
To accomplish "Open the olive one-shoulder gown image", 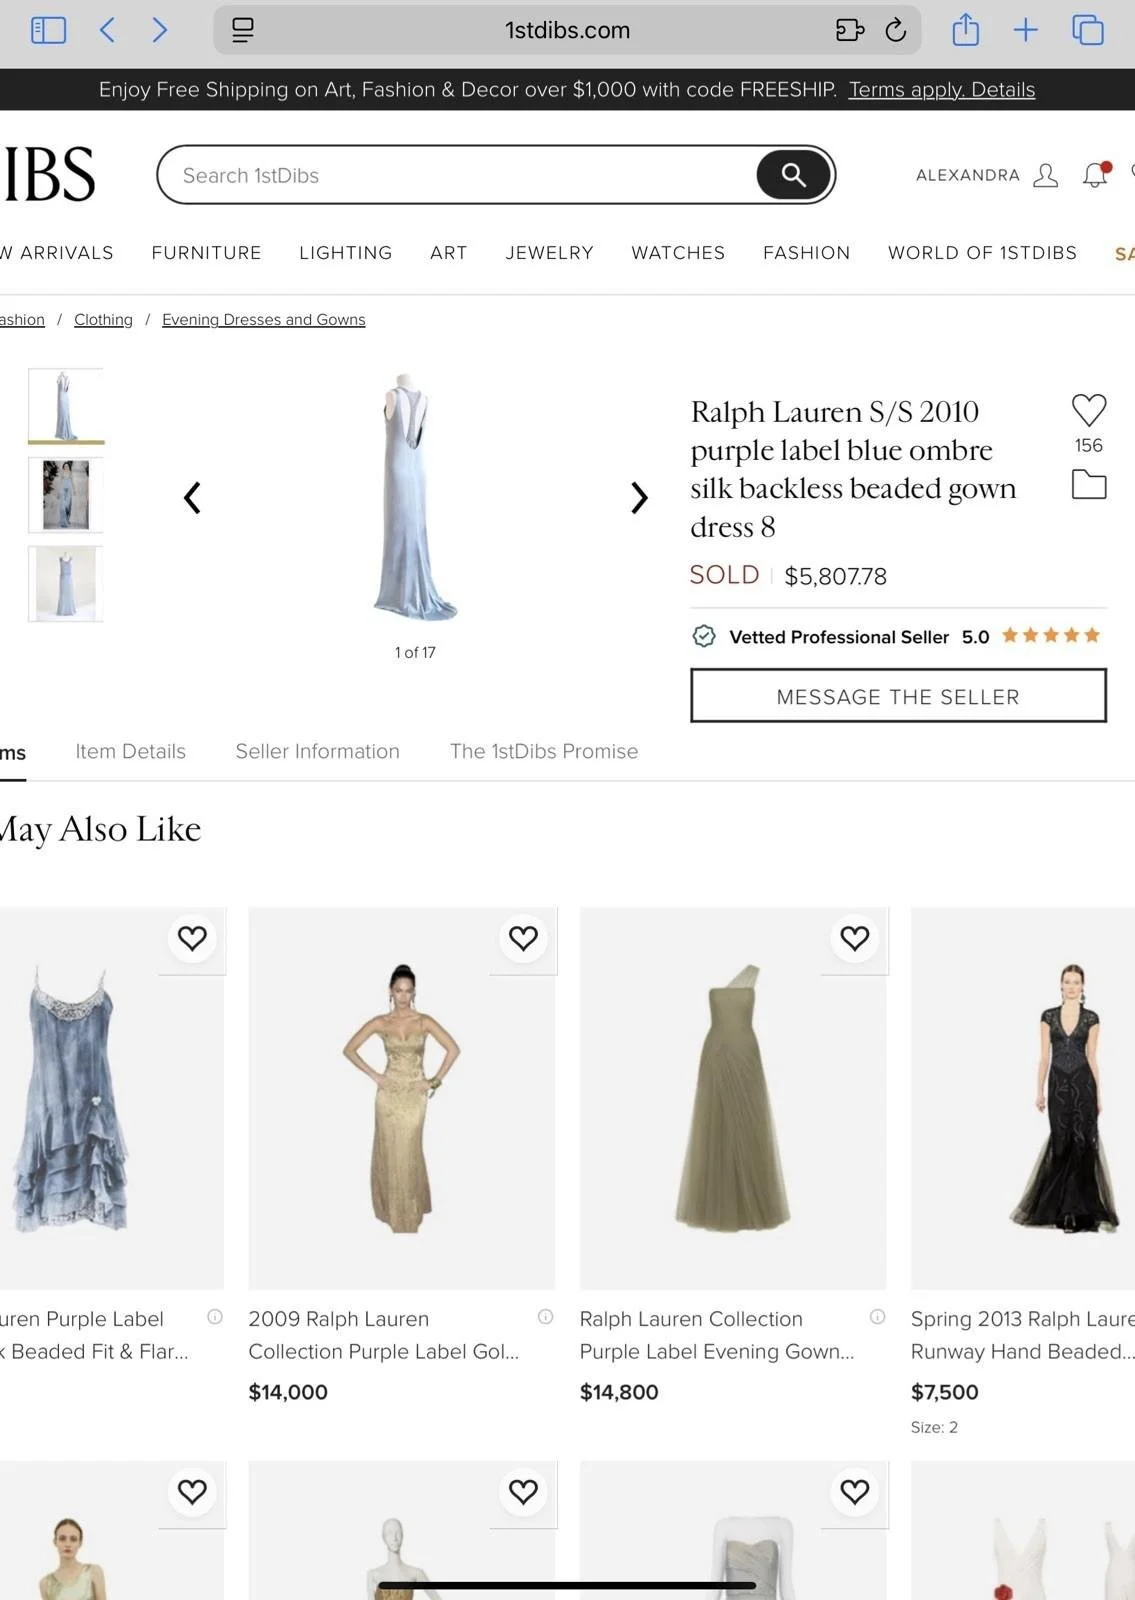I will coord(733,1098).
